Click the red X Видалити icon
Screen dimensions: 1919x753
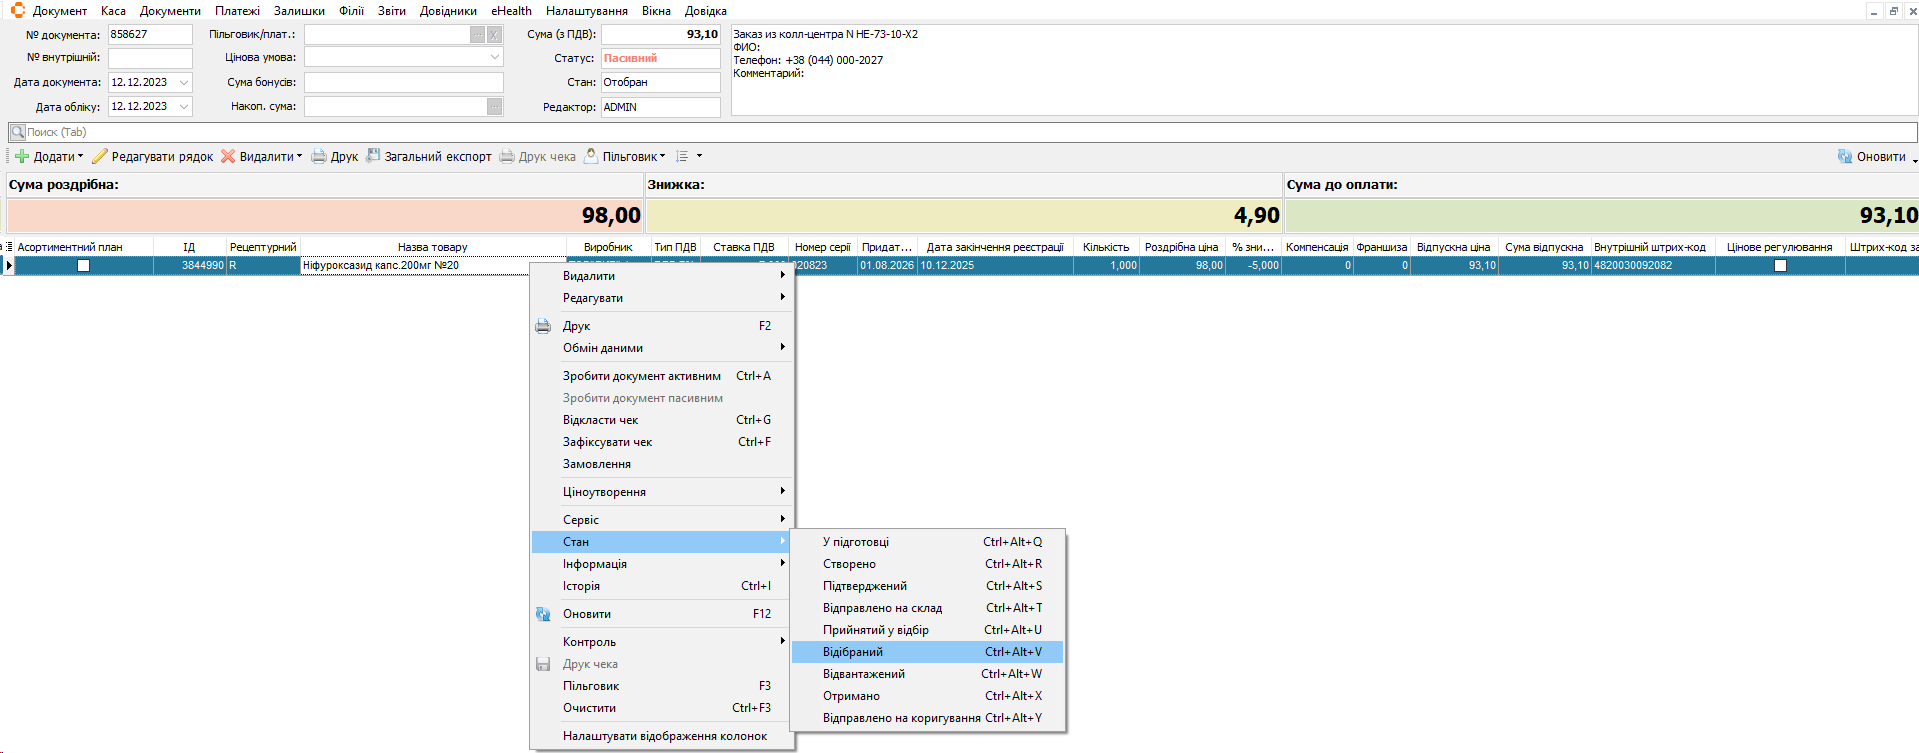tap(228, 157)
